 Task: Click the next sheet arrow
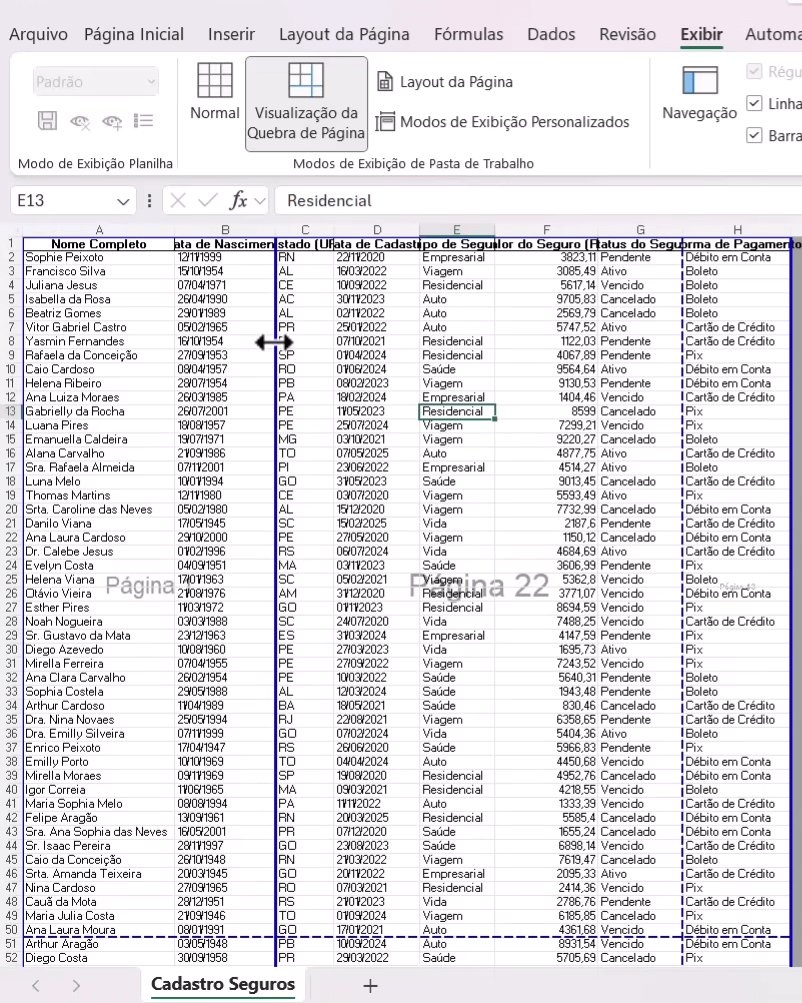point(76,986)
